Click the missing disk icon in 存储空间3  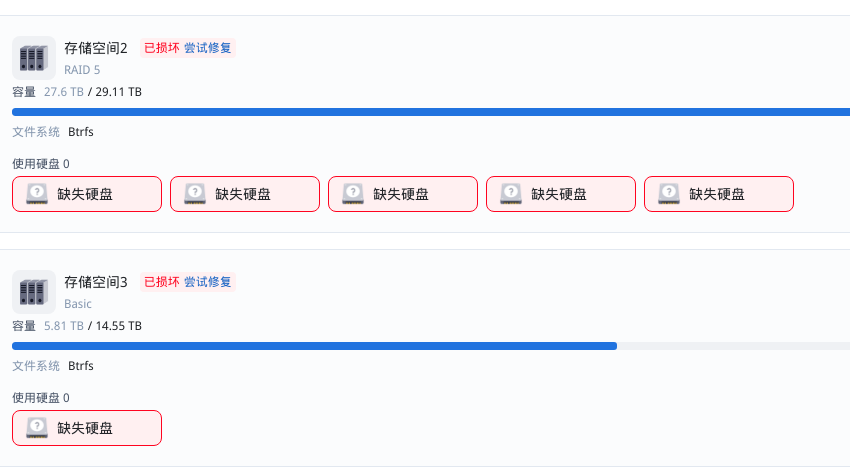[x=37, y=428]
